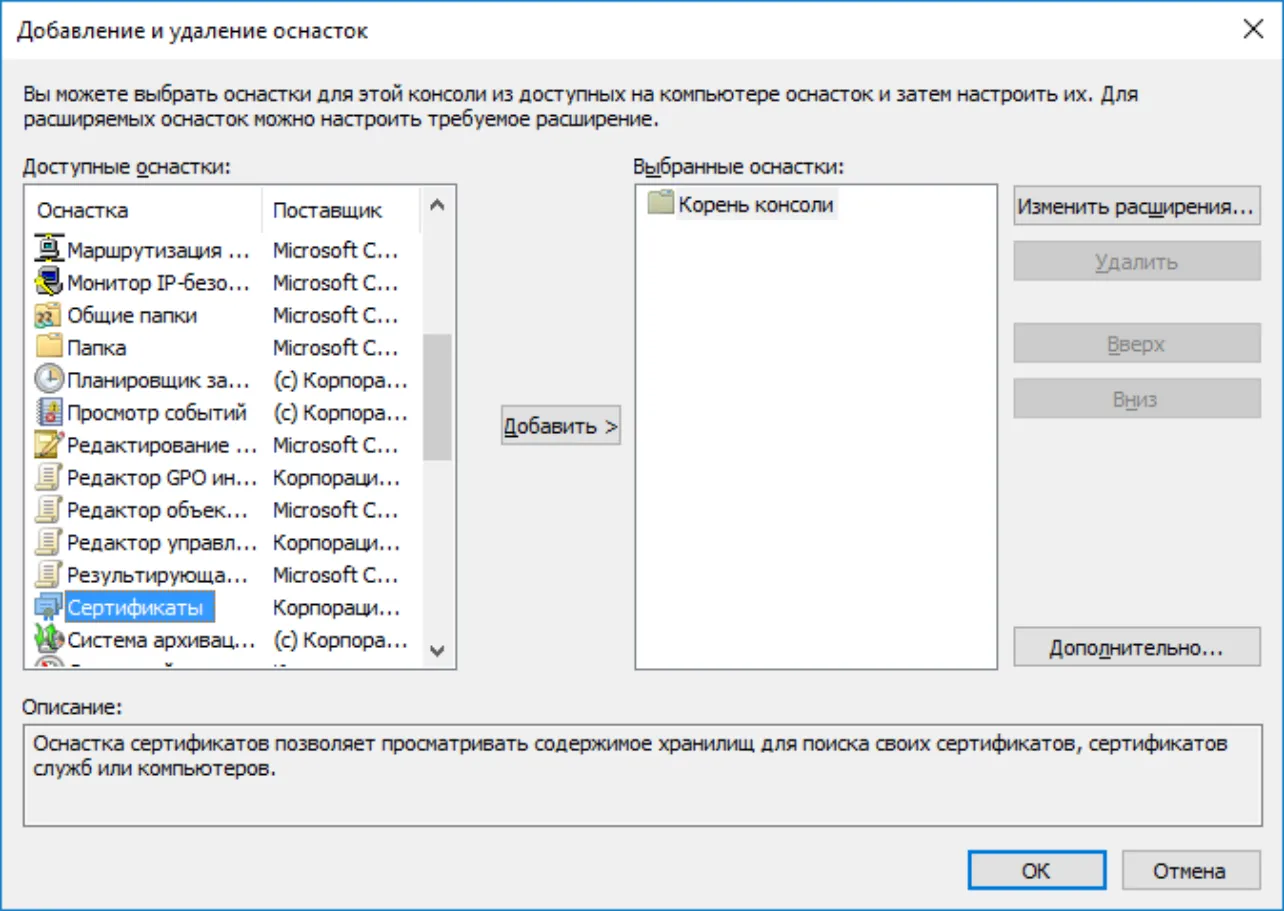Confirm with the OK button
Viewport: 1284px width, 911px height.
(1037, 870)
